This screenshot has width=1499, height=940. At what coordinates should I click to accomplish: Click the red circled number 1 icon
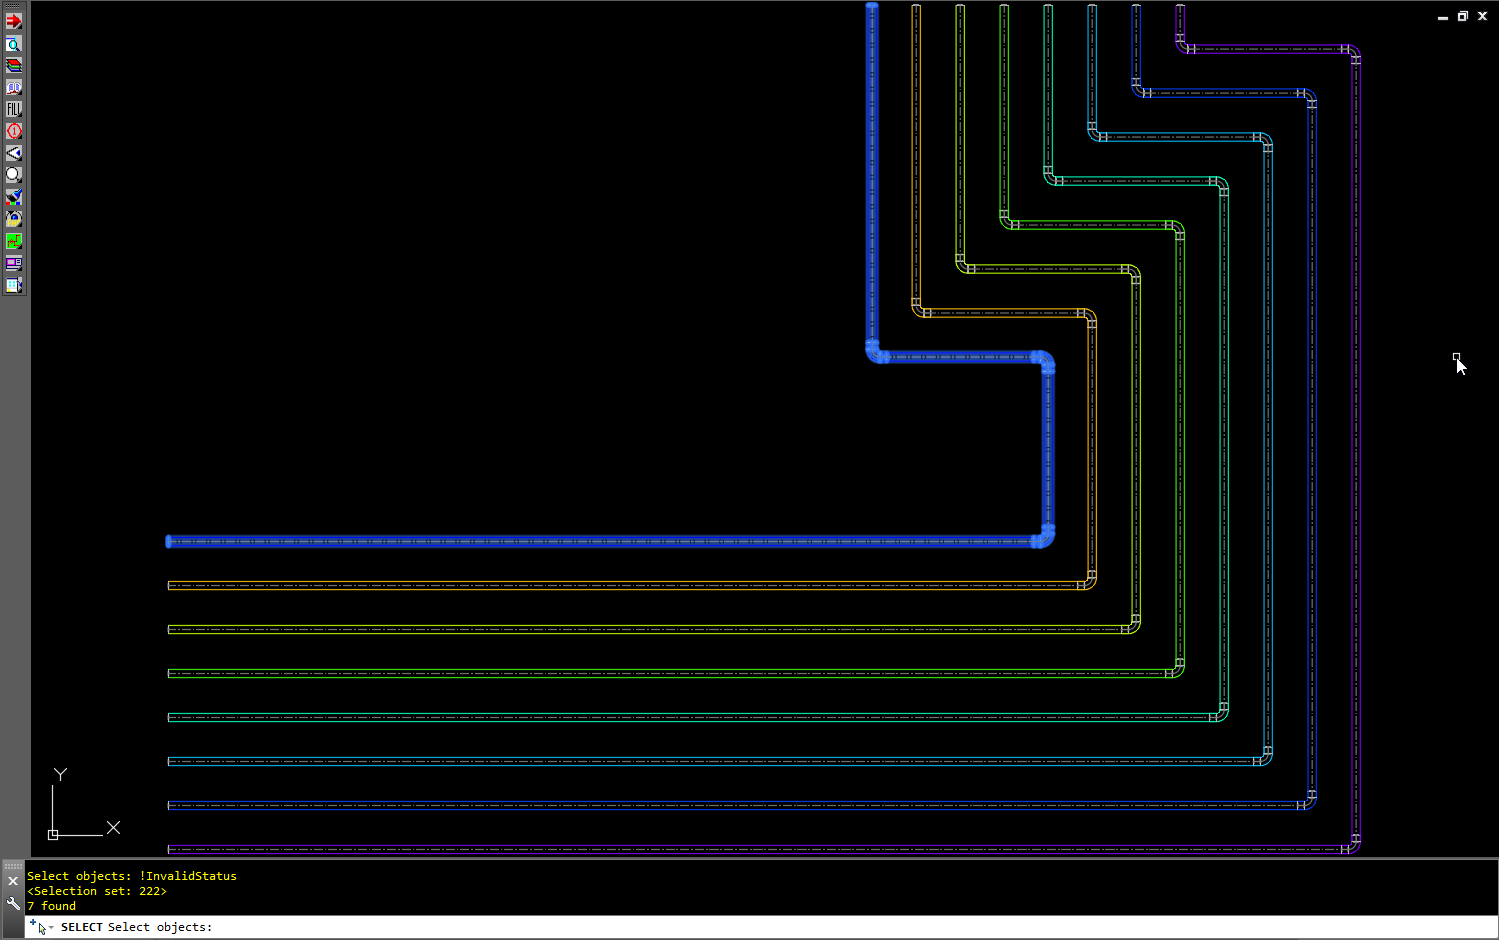(x=14, y=131)
